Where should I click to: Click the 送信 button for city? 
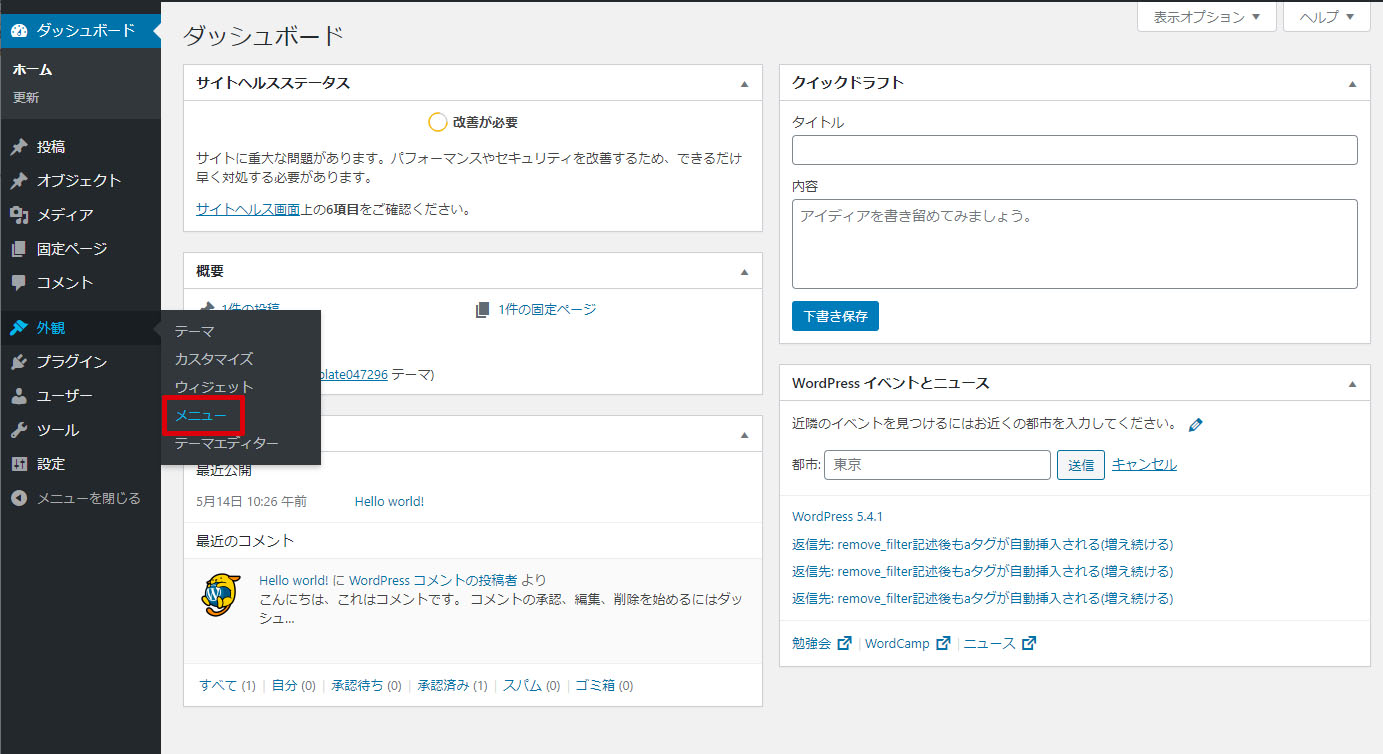click(x=1081, y=465)
